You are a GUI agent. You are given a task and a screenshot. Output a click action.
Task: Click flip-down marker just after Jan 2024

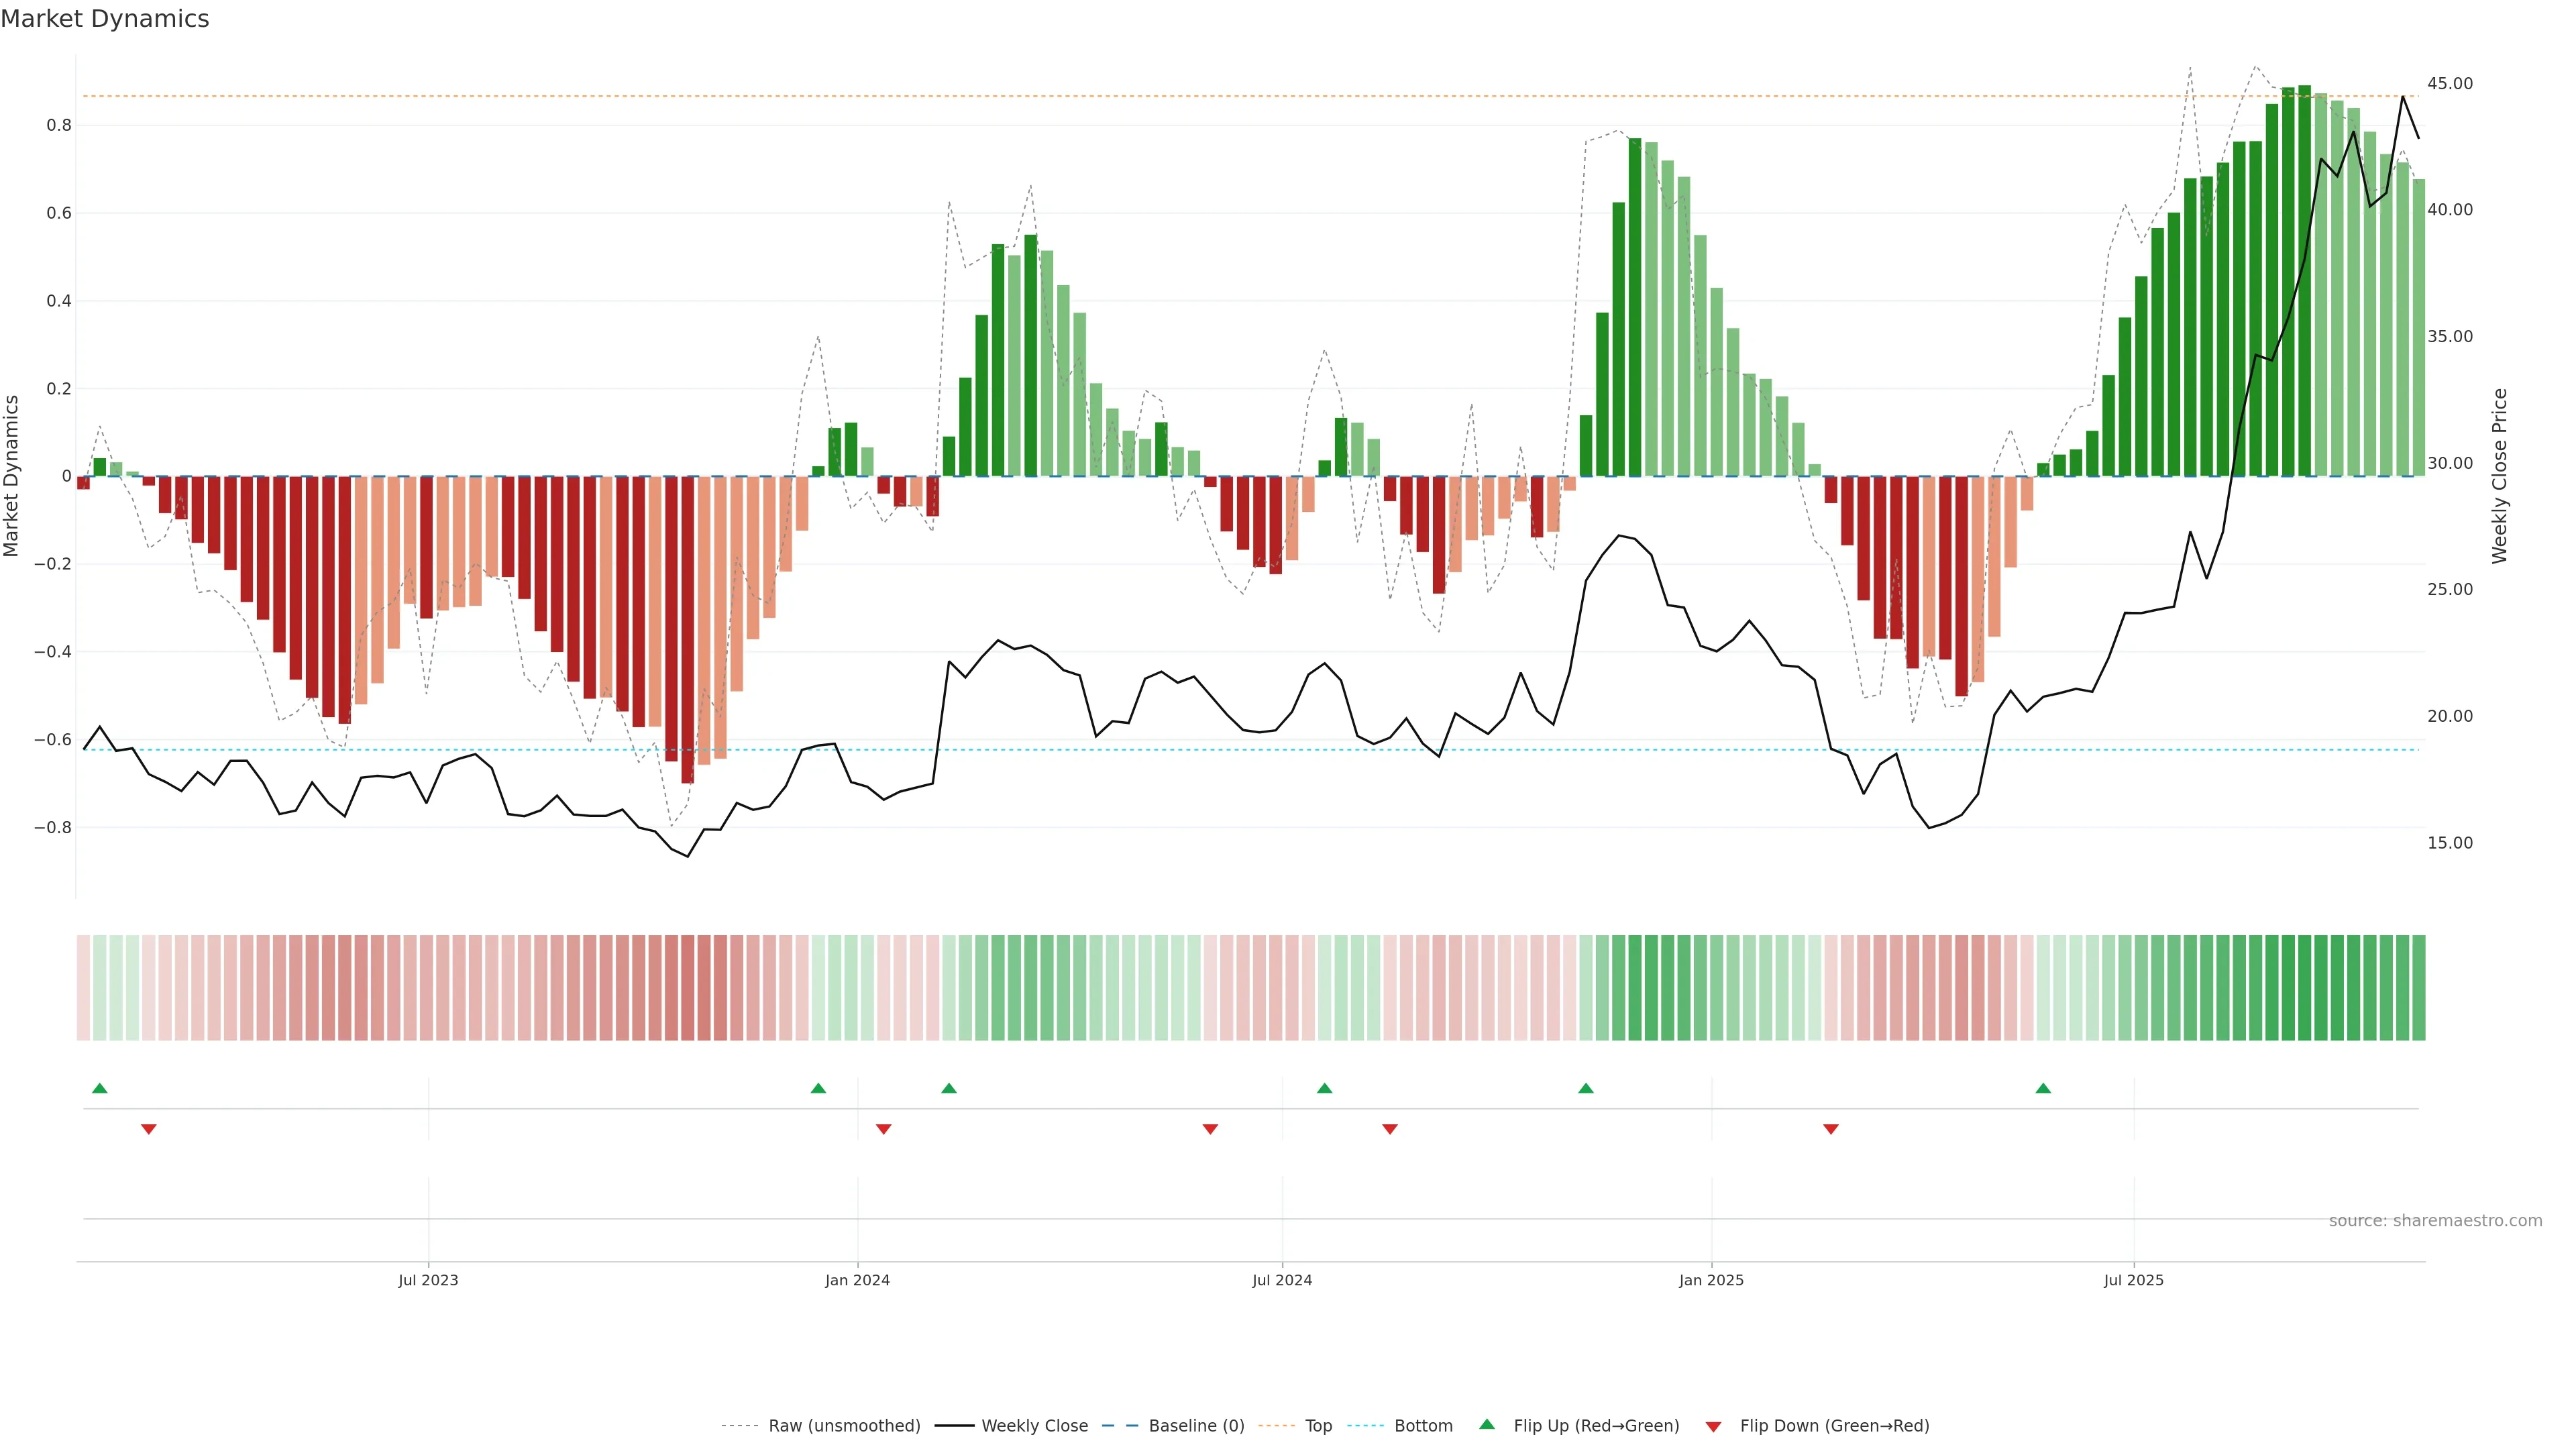883,1129
